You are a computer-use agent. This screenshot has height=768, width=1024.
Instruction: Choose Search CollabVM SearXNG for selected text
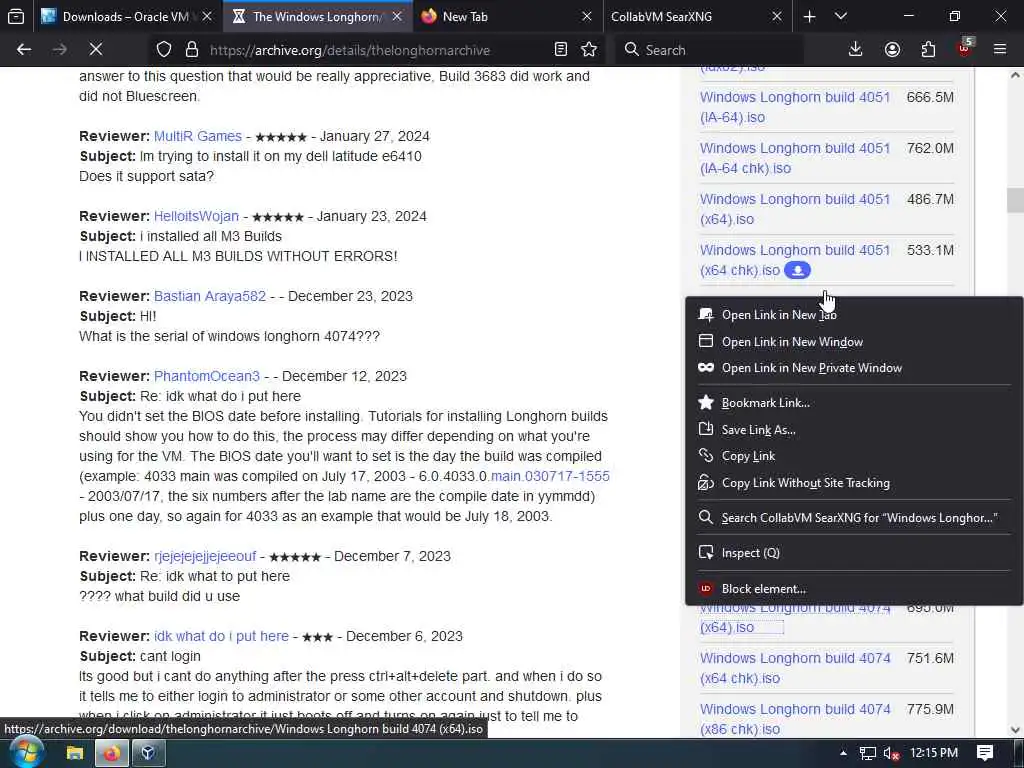coord(854,518)
